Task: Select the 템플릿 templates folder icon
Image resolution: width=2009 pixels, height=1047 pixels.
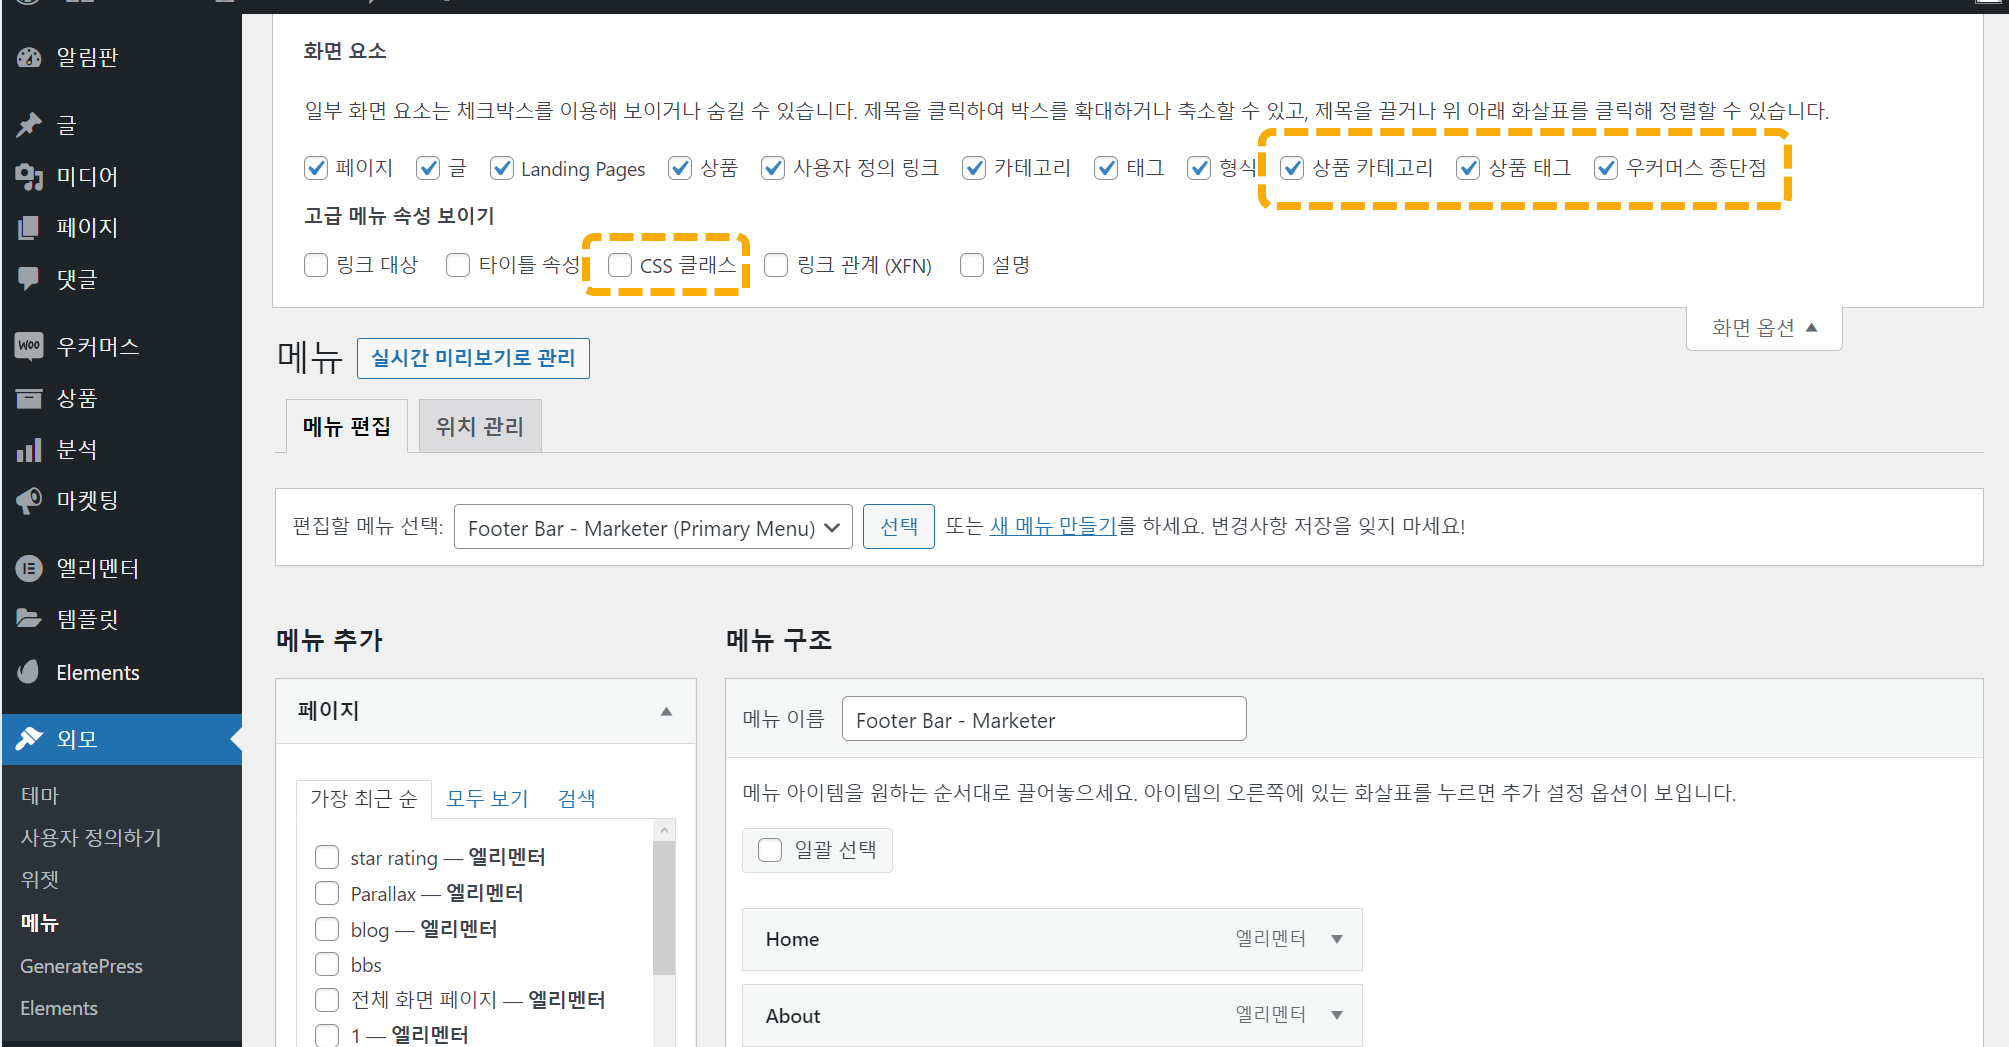Action: [x=28, y=618]
